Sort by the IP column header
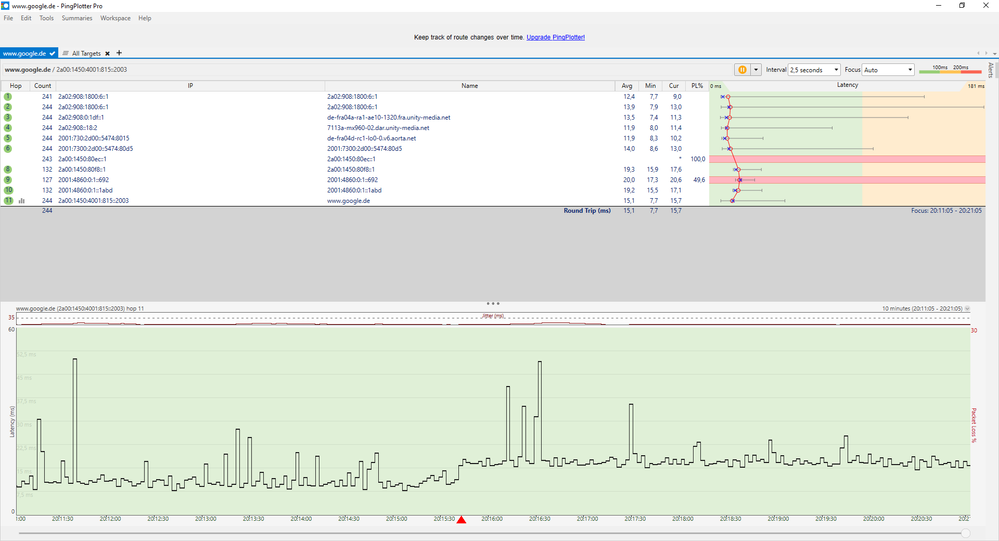The height and width of the screenshot is (541, 999). click(190, 85)
